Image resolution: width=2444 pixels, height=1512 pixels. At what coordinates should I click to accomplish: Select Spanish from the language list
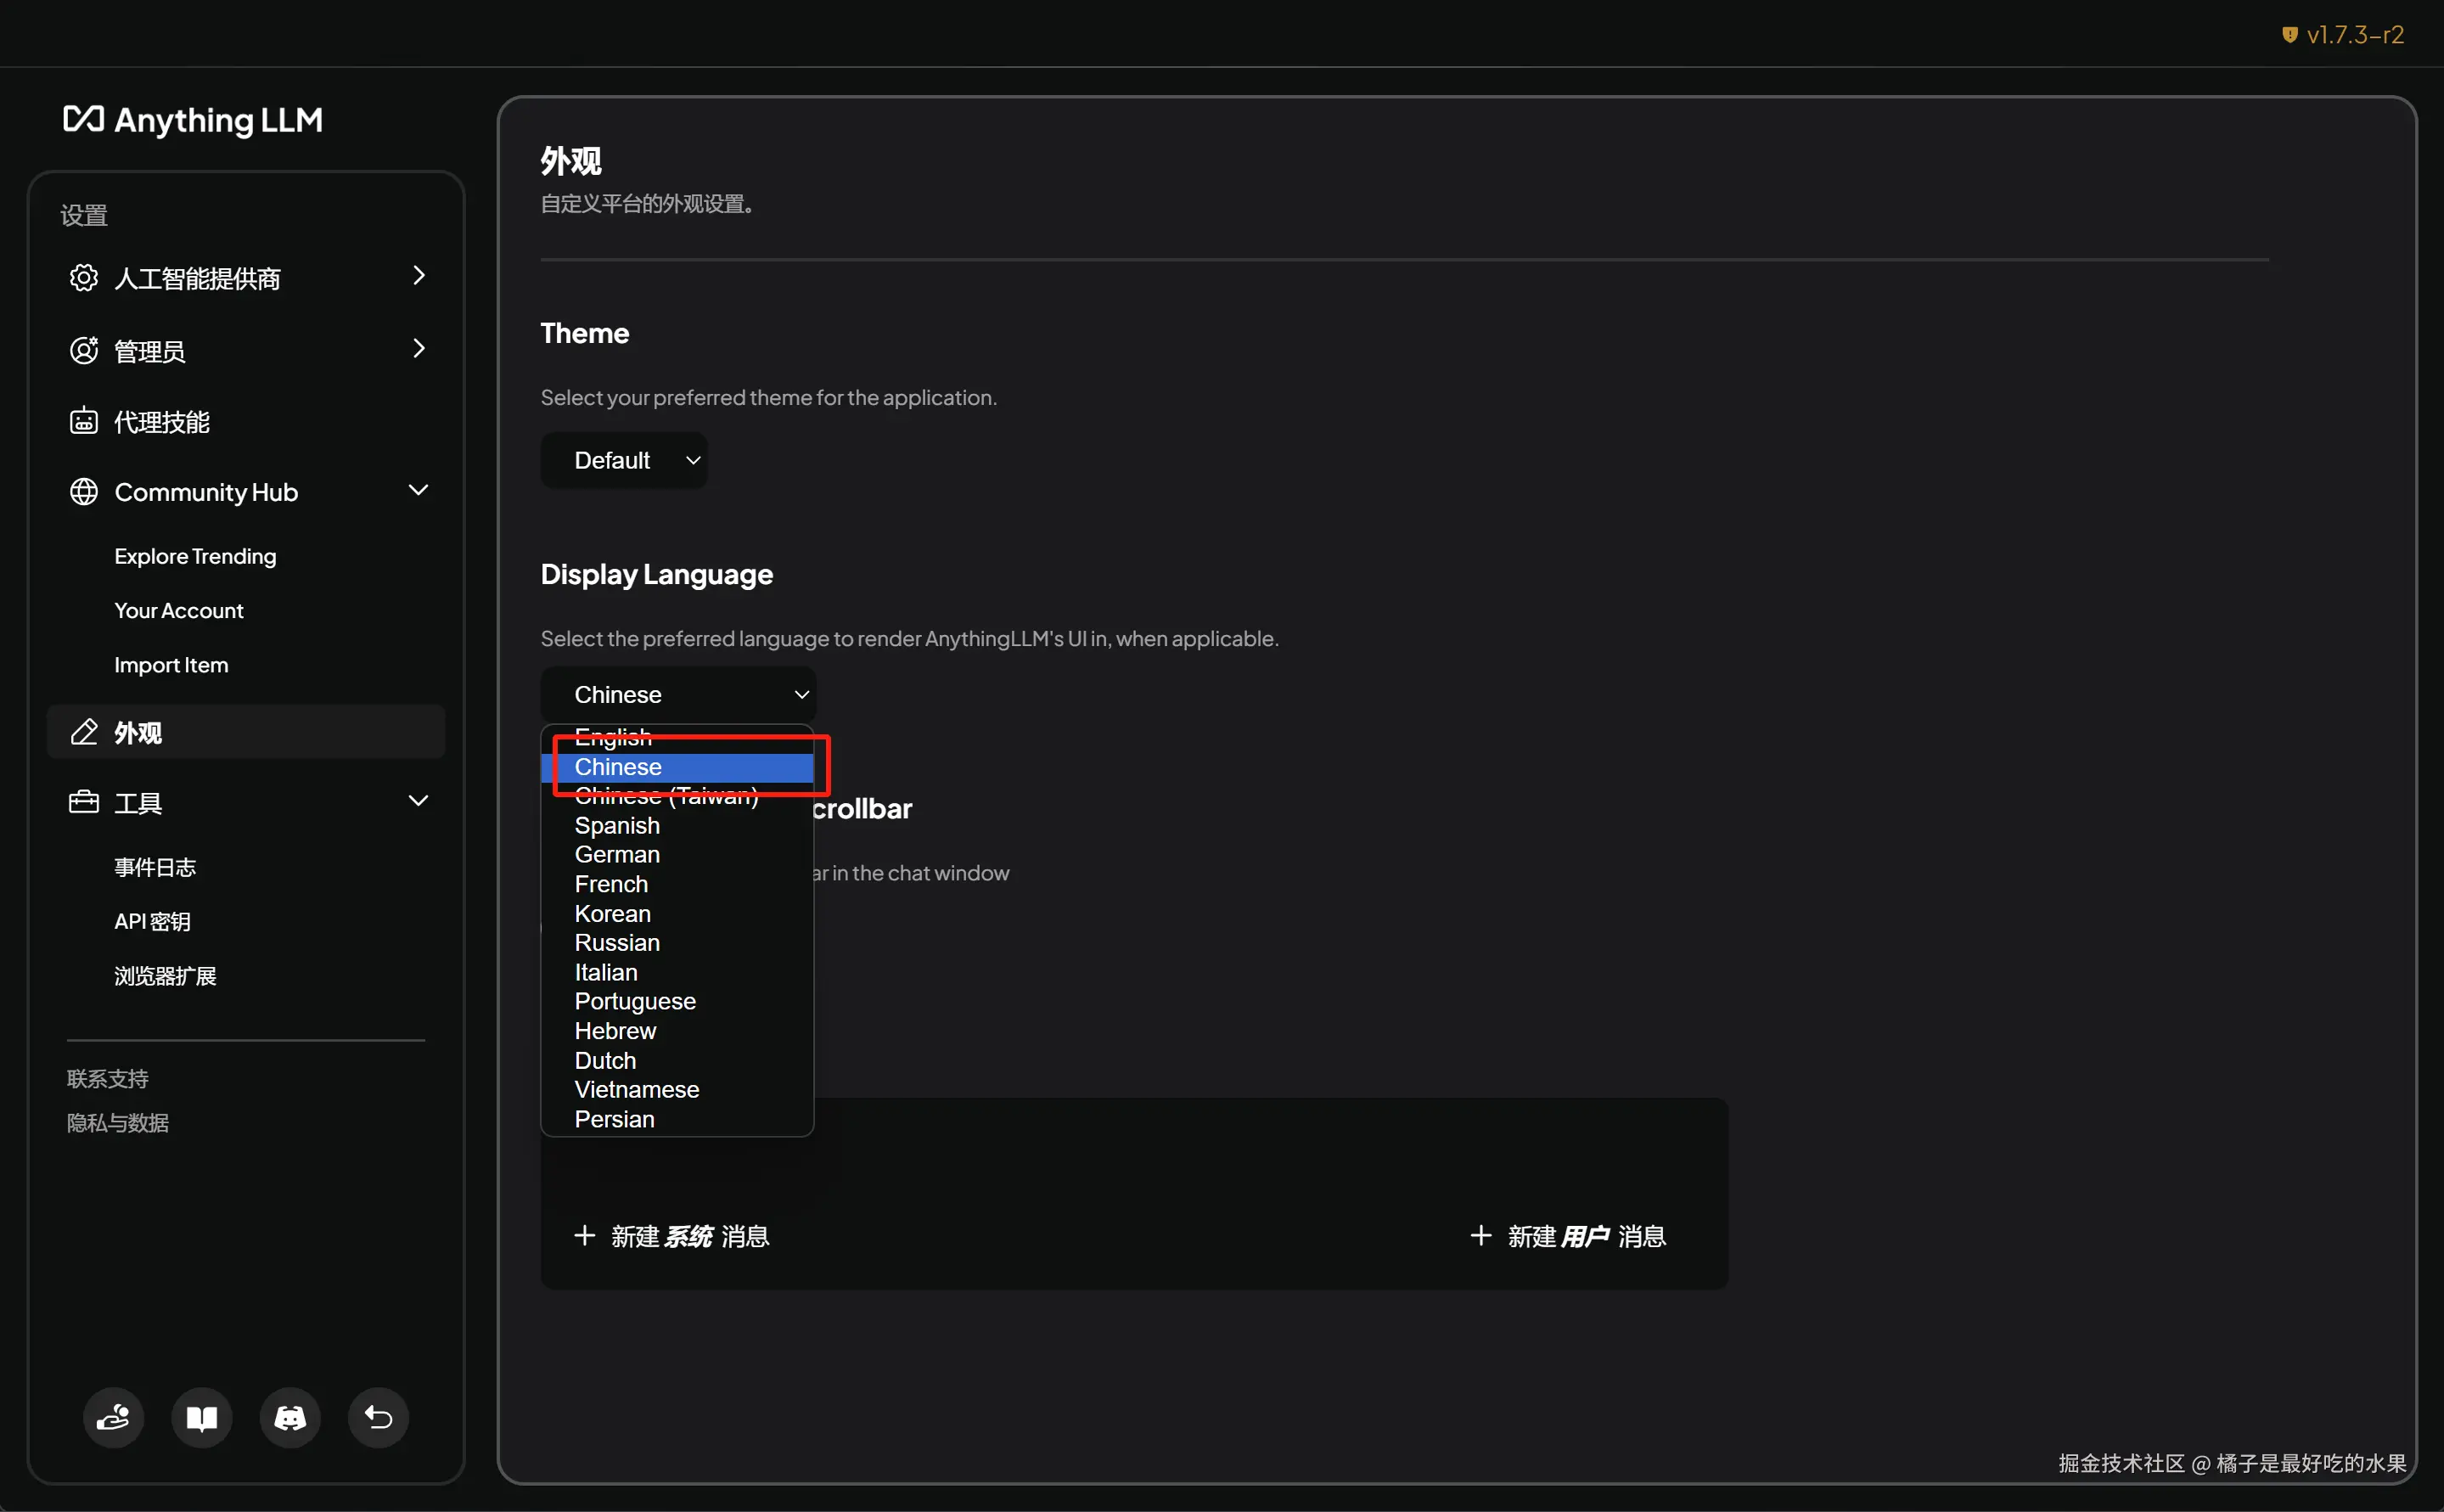point(617,826)
